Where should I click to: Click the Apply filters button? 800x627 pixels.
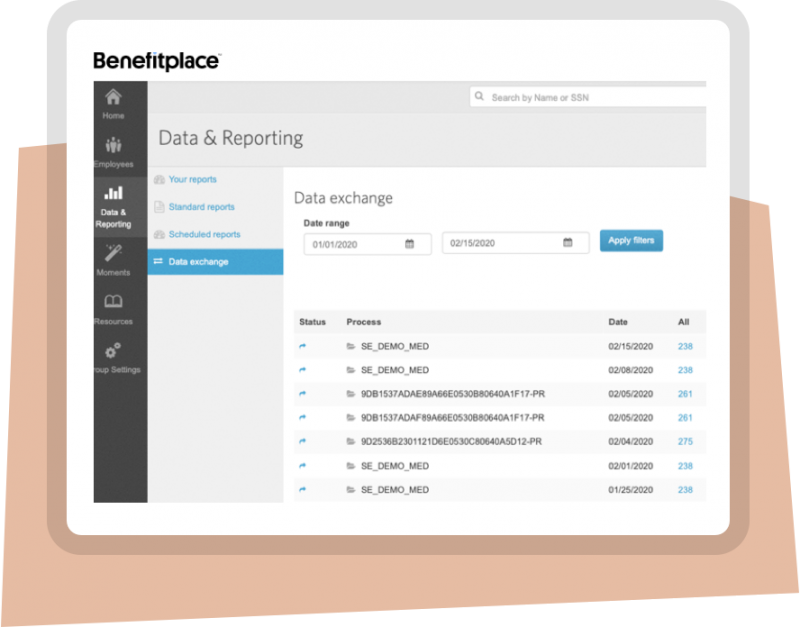point(631,240)
